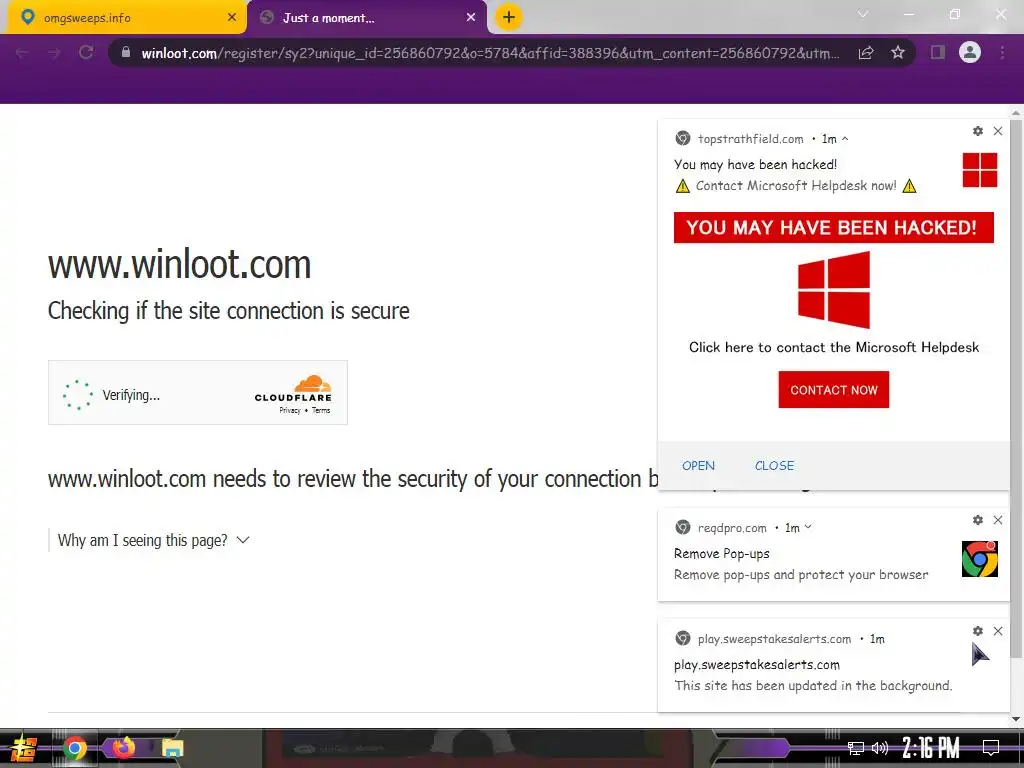
Task: Open Chrome from the taskbar
Action: pyautogui.click(x=75, y=748)
